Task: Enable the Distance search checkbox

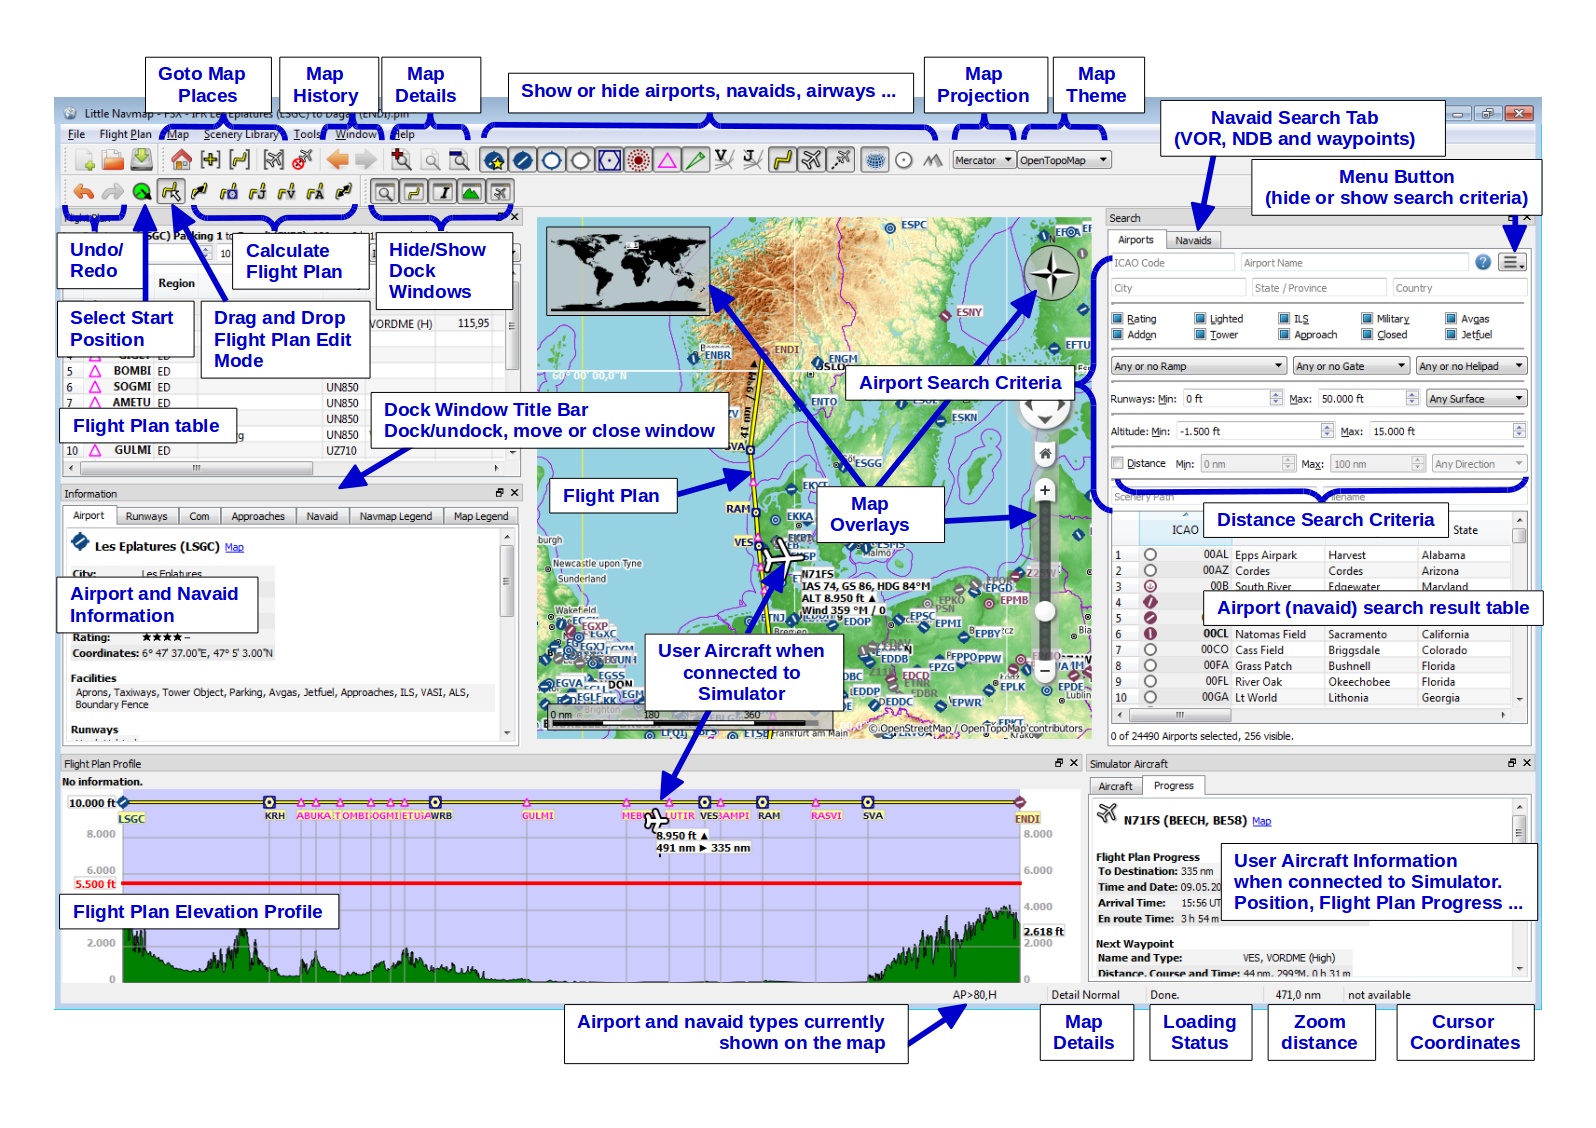Action: click(1118, 463)
